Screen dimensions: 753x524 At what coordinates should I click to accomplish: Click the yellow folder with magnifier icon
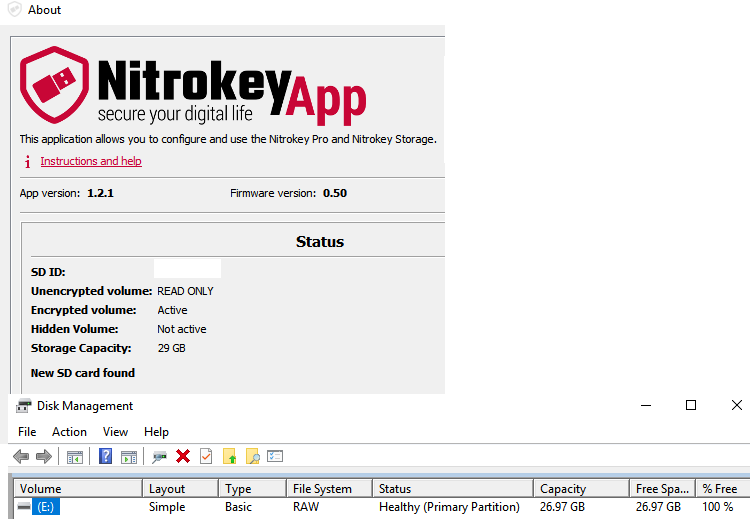pos(253,456)
